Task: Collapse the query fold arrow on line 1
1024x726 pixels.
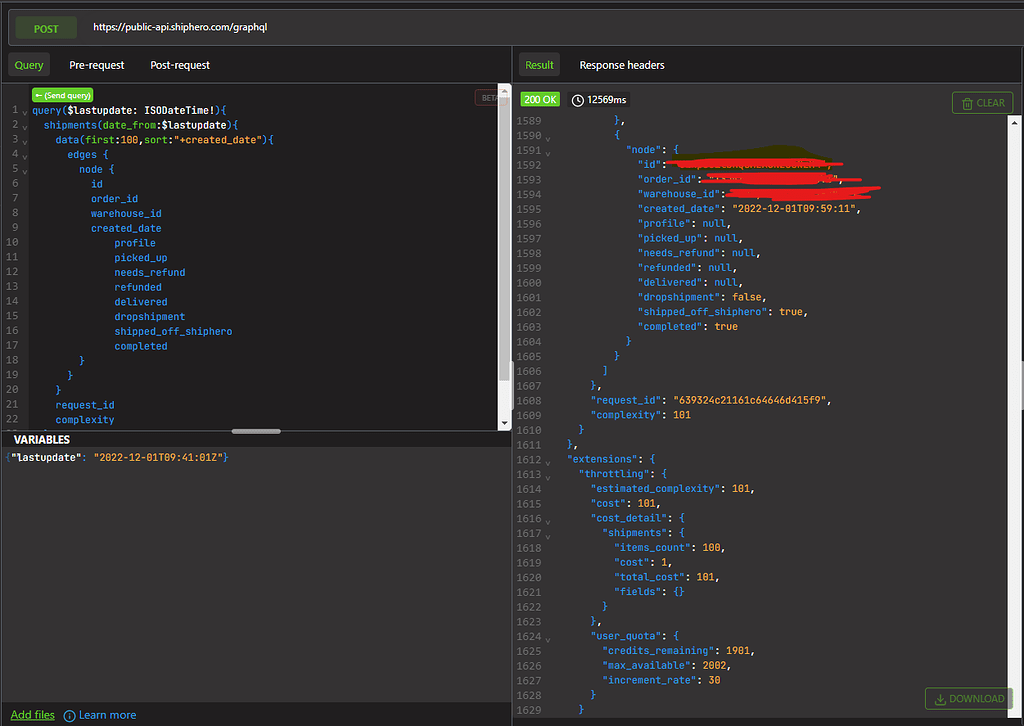Action: (x=25, y=111)
